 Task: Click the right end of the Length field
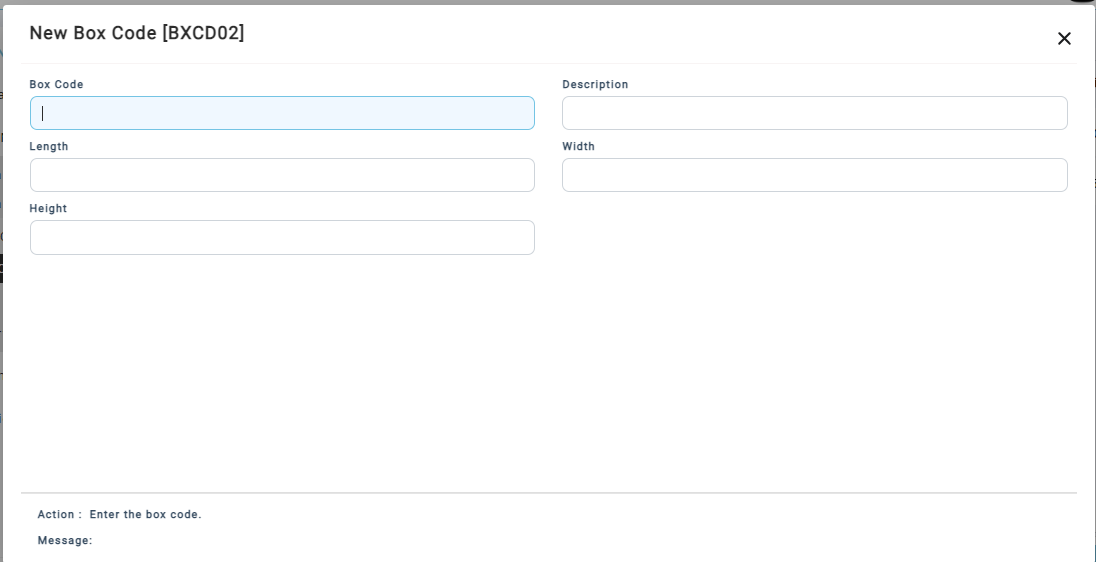(520, 175)
